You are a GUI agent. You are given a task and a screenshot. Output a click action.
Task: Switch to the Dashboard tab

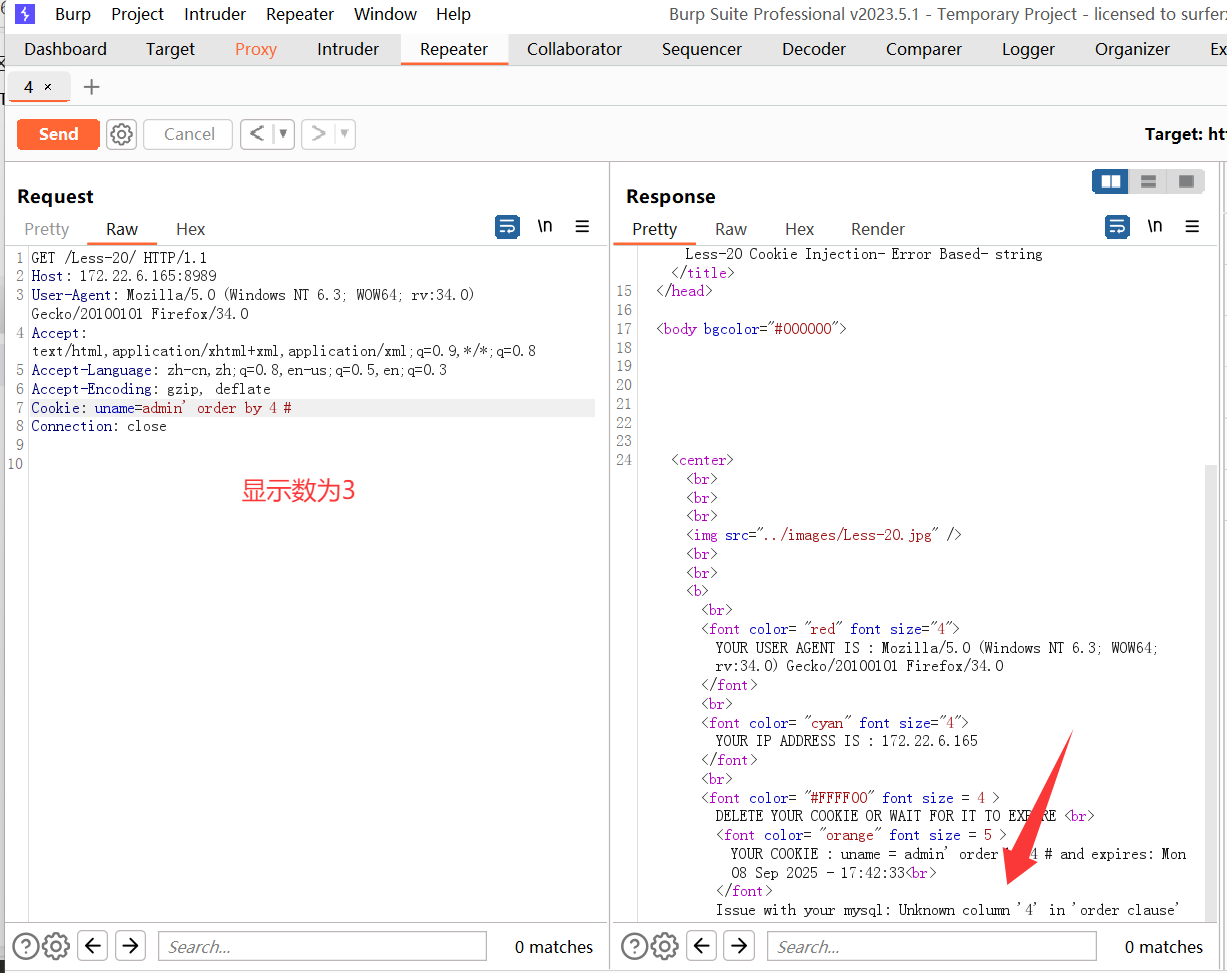tap(65, 49)
